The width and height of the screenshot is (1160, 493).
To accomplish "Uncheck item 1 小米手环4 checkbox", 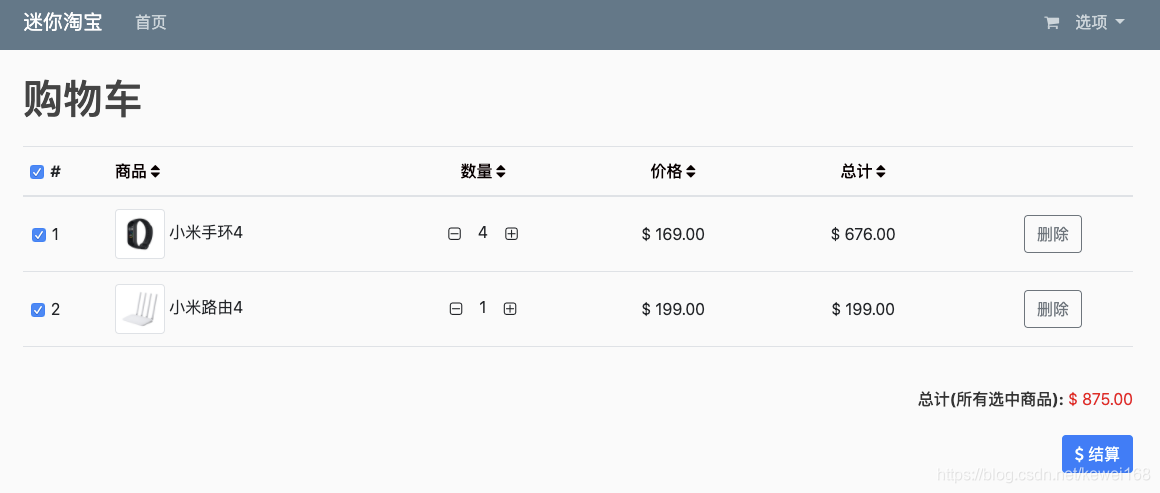I will click(x=38, y=235).
